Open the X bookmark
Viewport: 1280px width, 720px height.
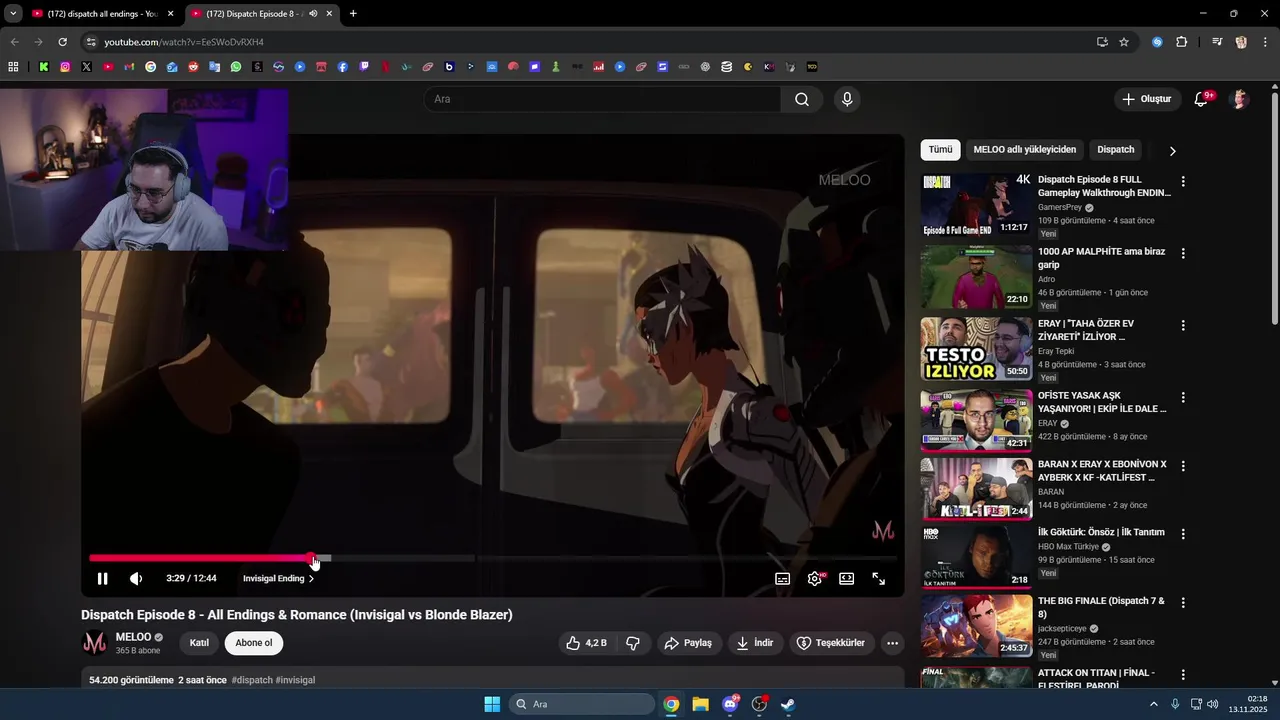coord(86,67)
